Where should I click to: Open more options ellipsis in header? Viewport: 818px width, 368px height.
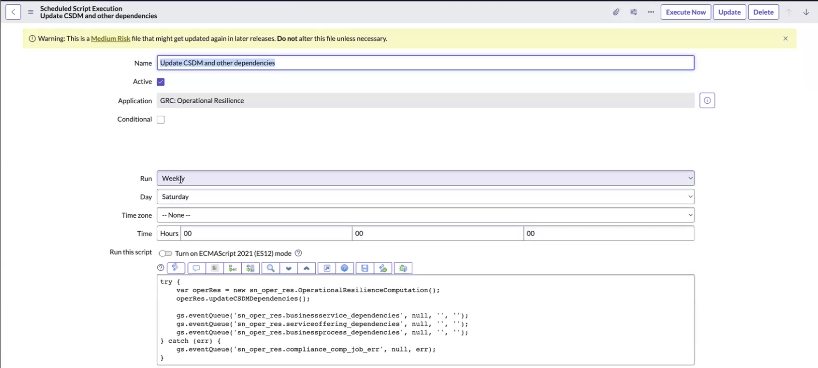pos(651,12)
